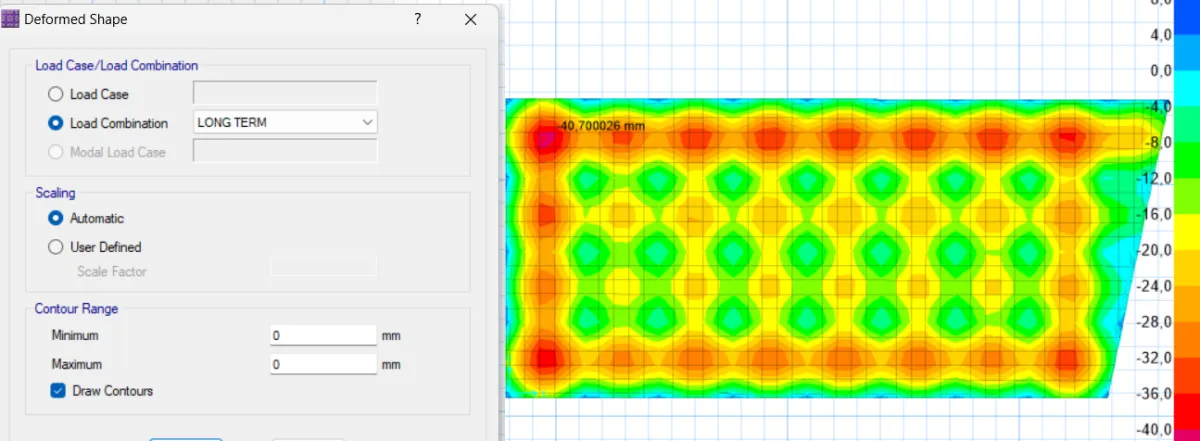This screenshot has height=441, width=1200.
Task: Choose User Defined scaling option
Action: pyautogui.click(x=55, y=247)
